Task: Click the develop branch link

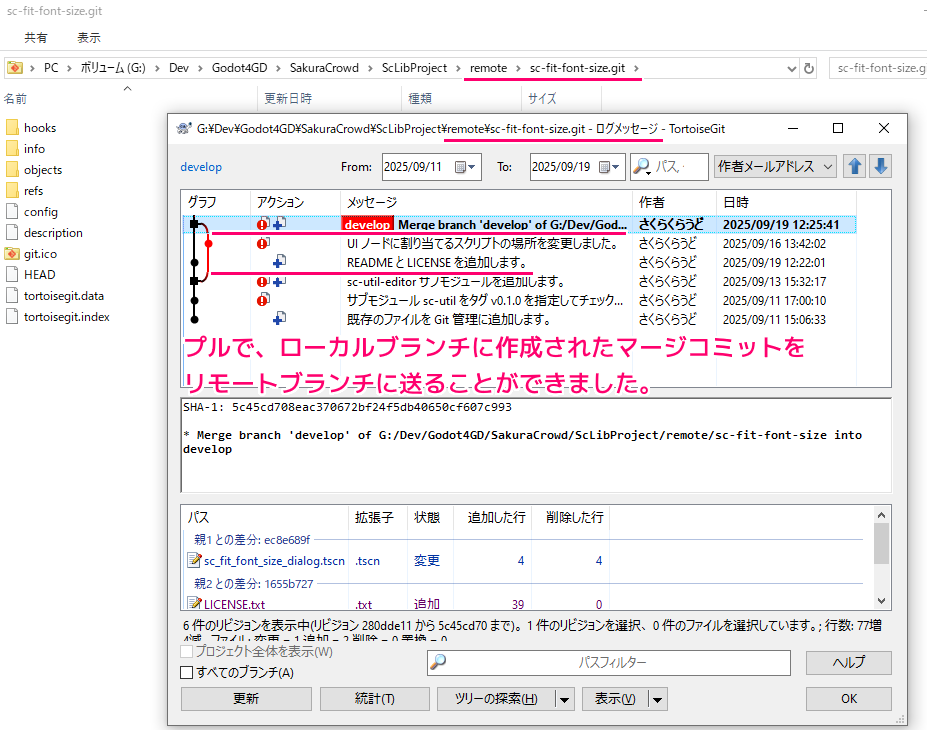Action: click(x=201, y=167)
